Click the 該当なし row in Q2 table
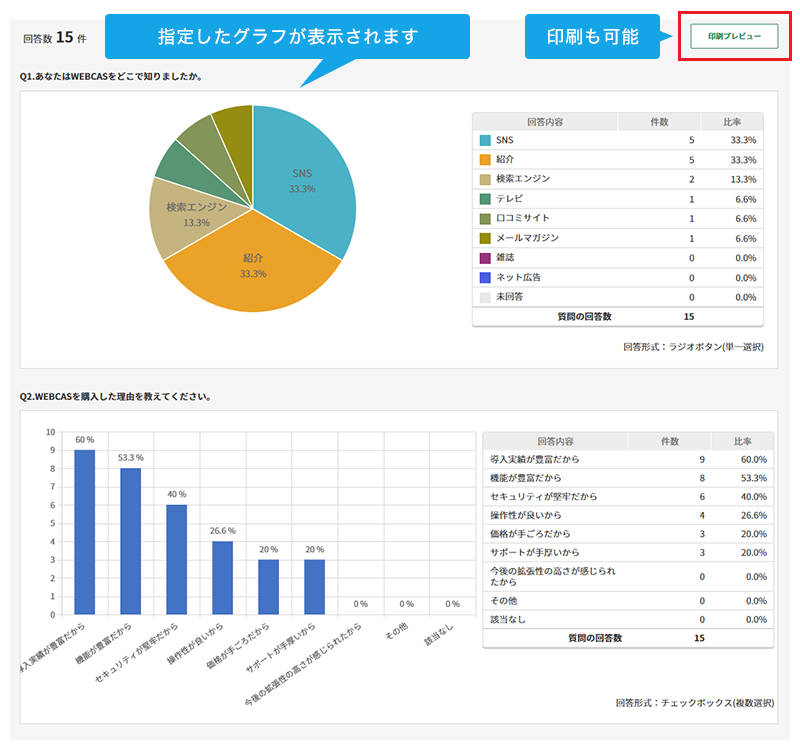800x750 pixels. [x=628, y=619]
